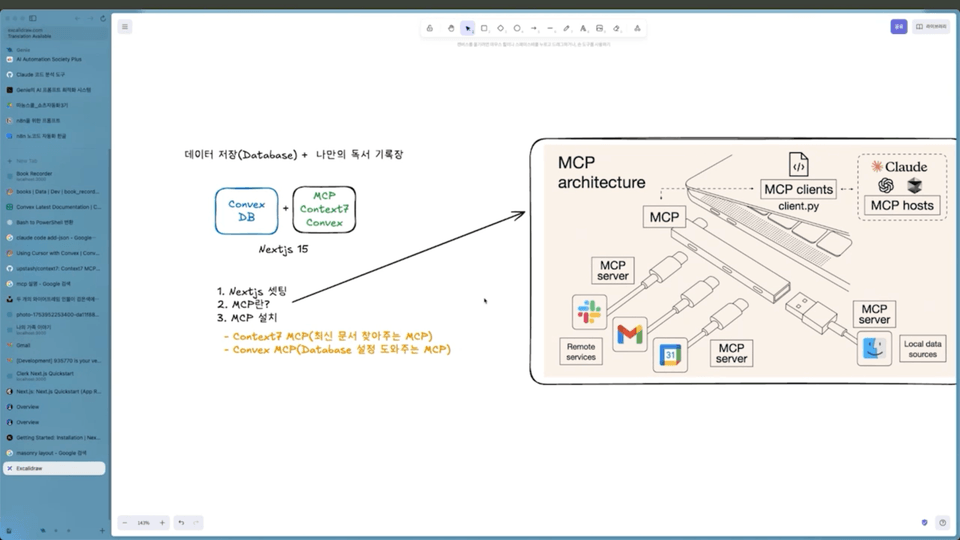Select the Text tool
The height and width of the screenshot is (540, 960).
[x=583, y=28]
